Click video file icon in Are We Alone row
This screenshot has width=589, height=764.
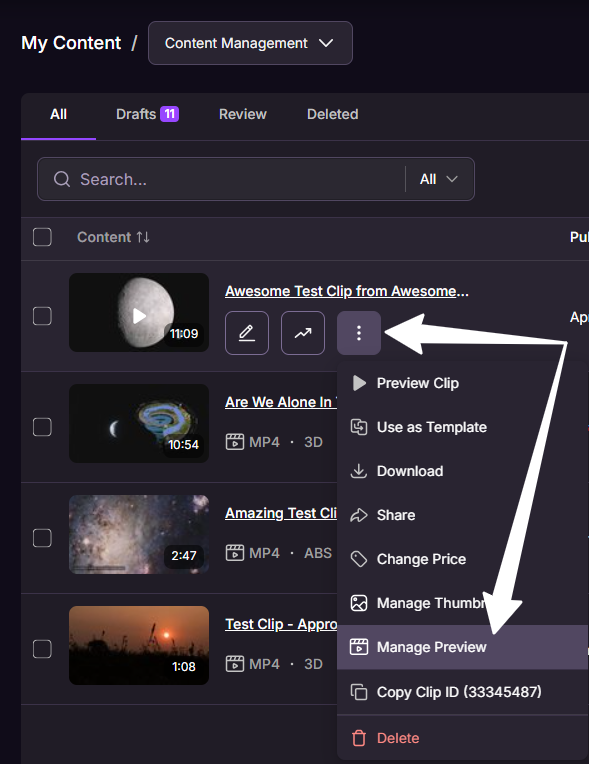[235, 442]
